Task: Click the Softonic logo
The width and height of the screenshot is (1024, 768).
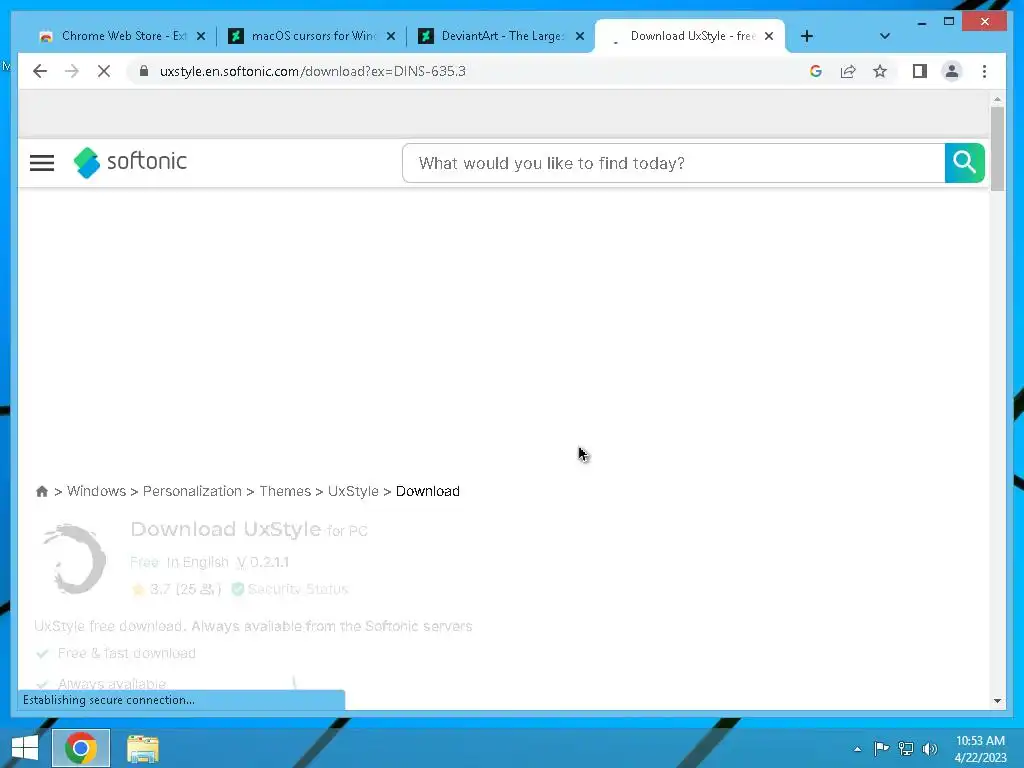Action: pos(130,162)
